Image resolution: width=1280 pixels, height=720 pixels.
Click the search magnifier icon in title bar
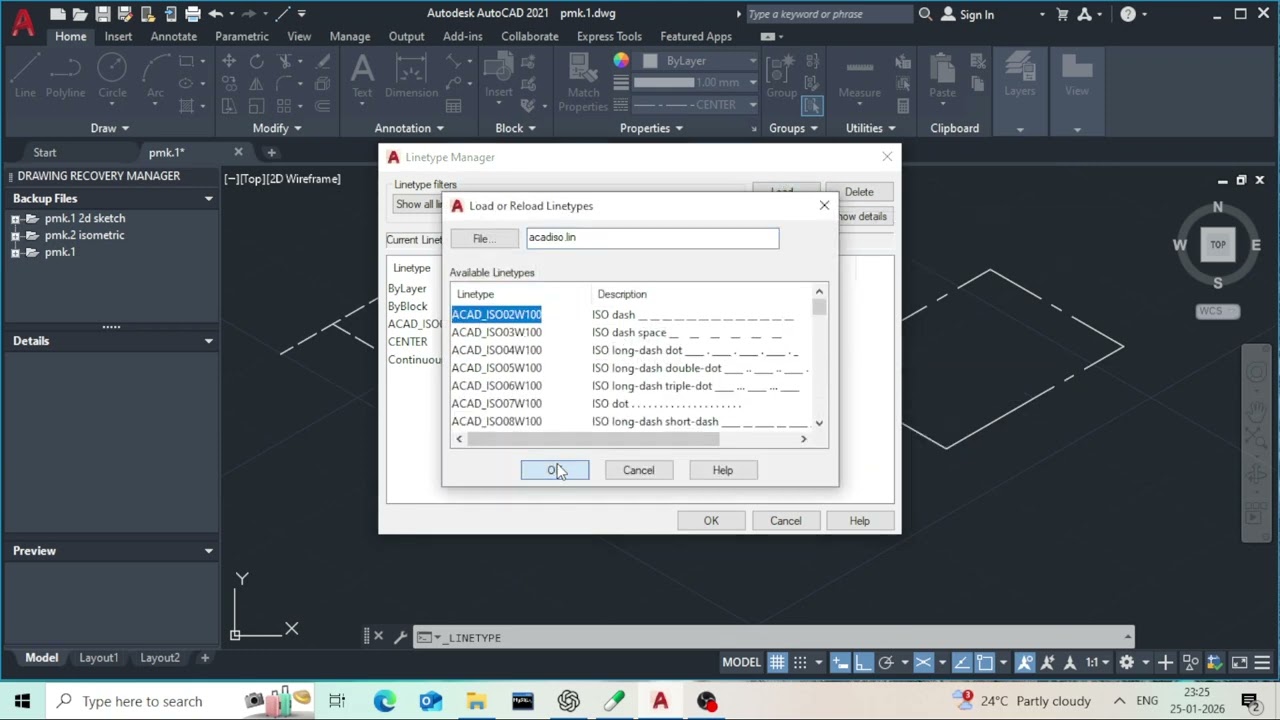[x=925, y=14]
